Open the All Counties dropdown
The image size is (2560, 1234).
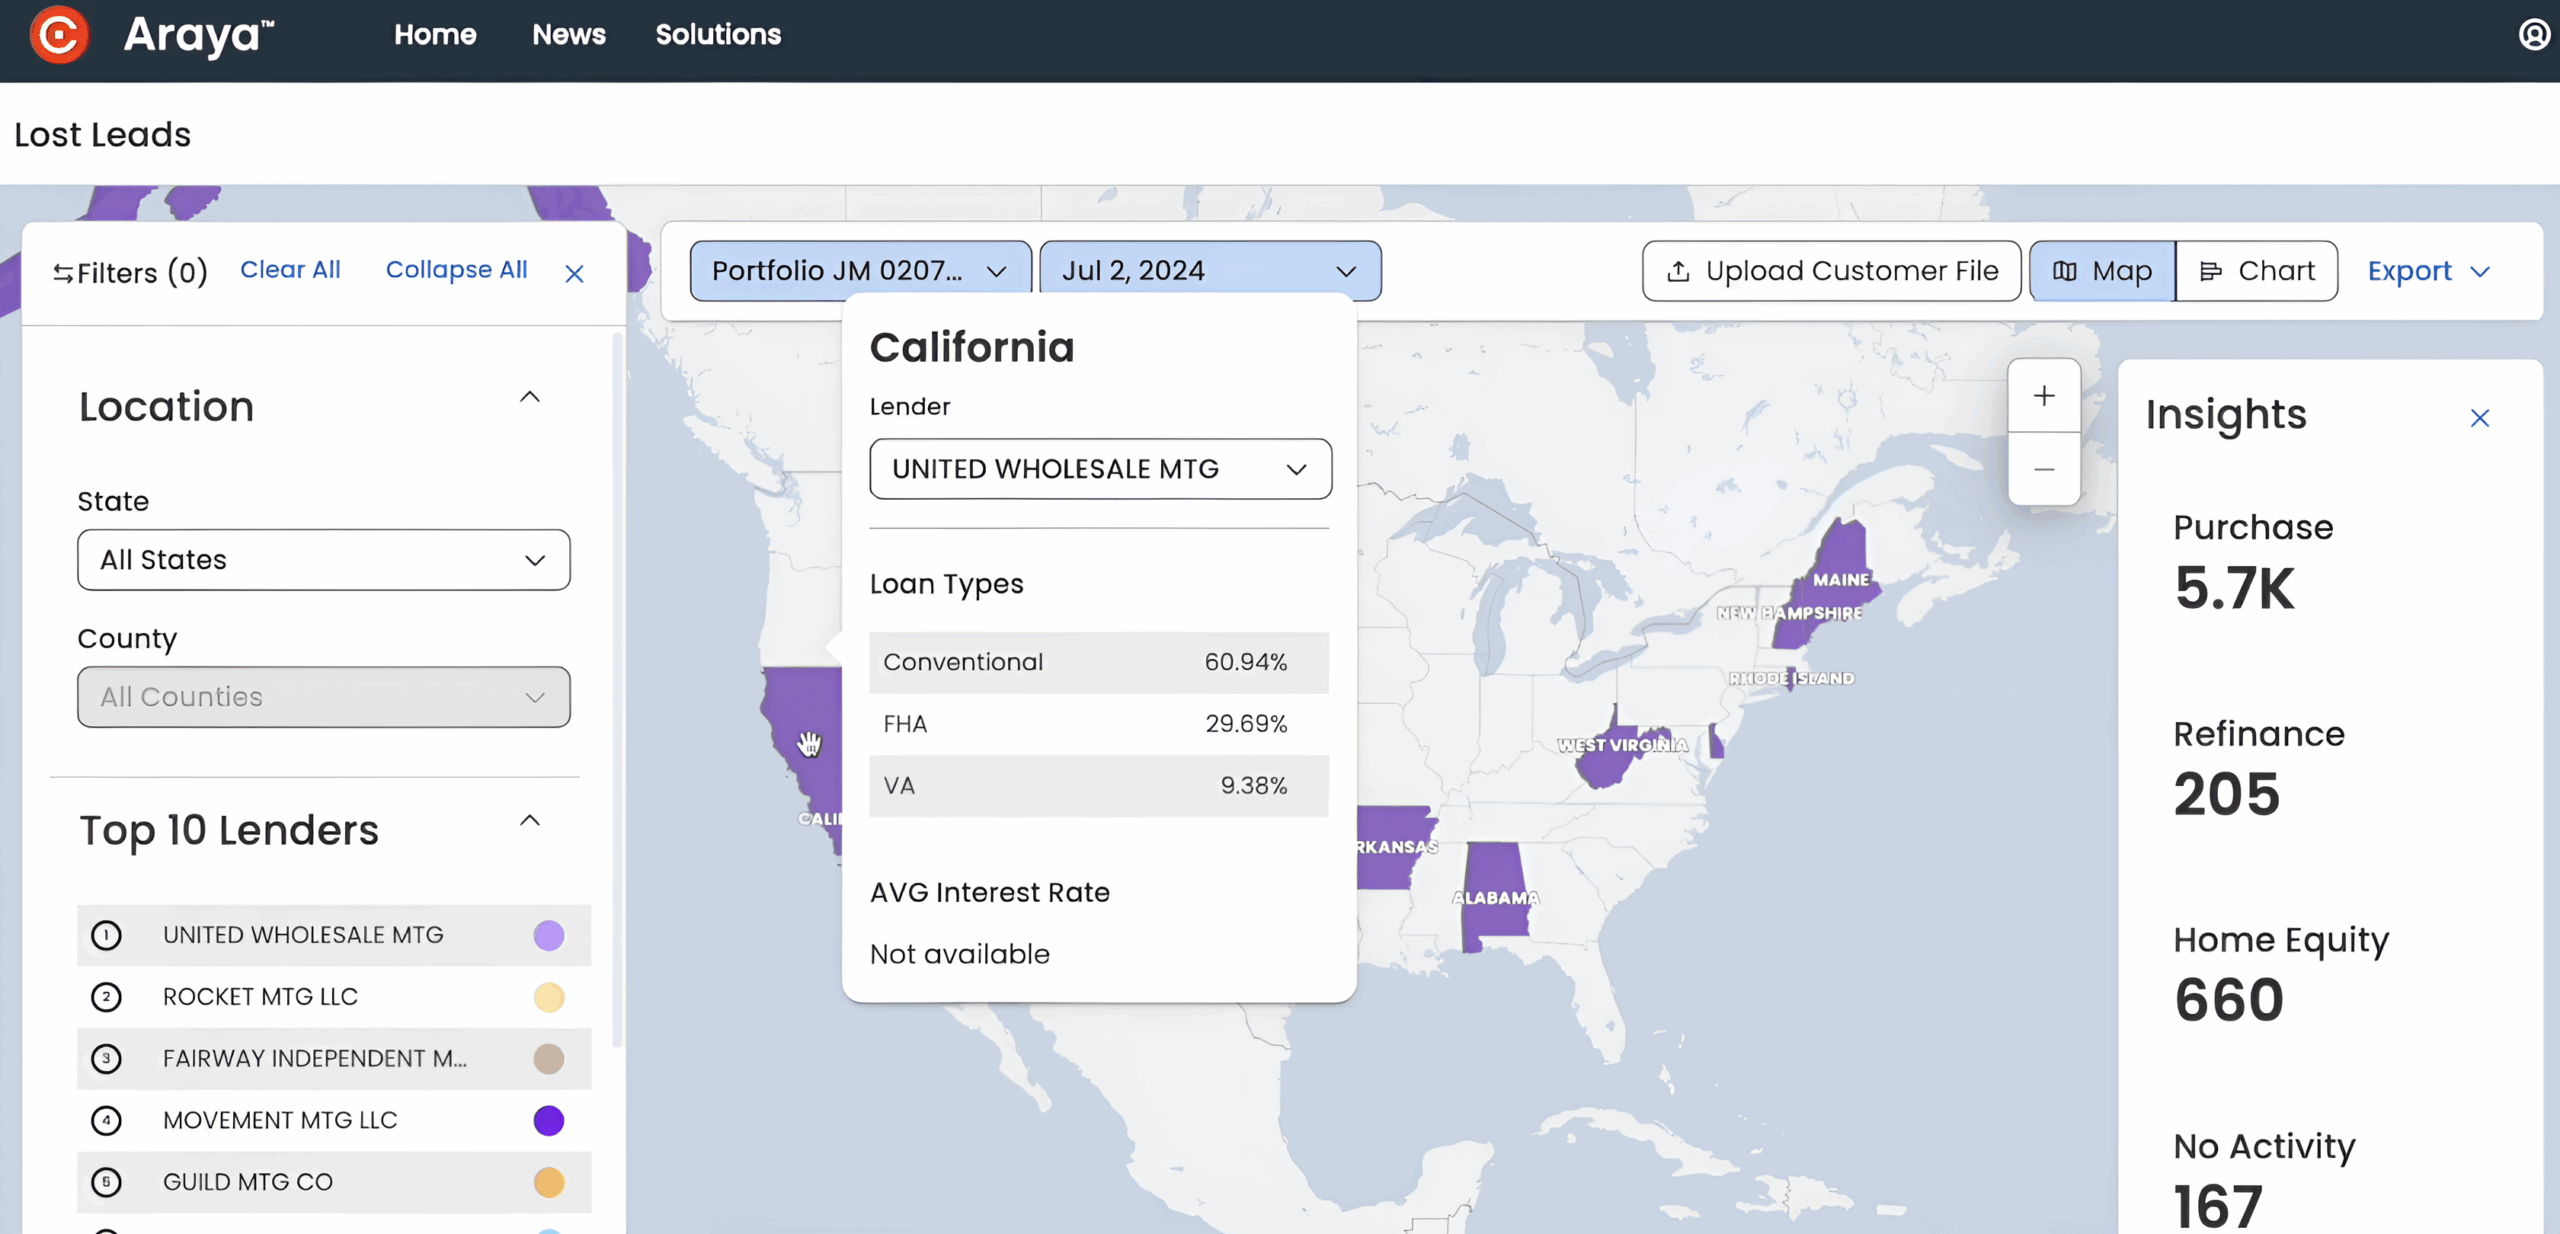(x=324, y=697)
